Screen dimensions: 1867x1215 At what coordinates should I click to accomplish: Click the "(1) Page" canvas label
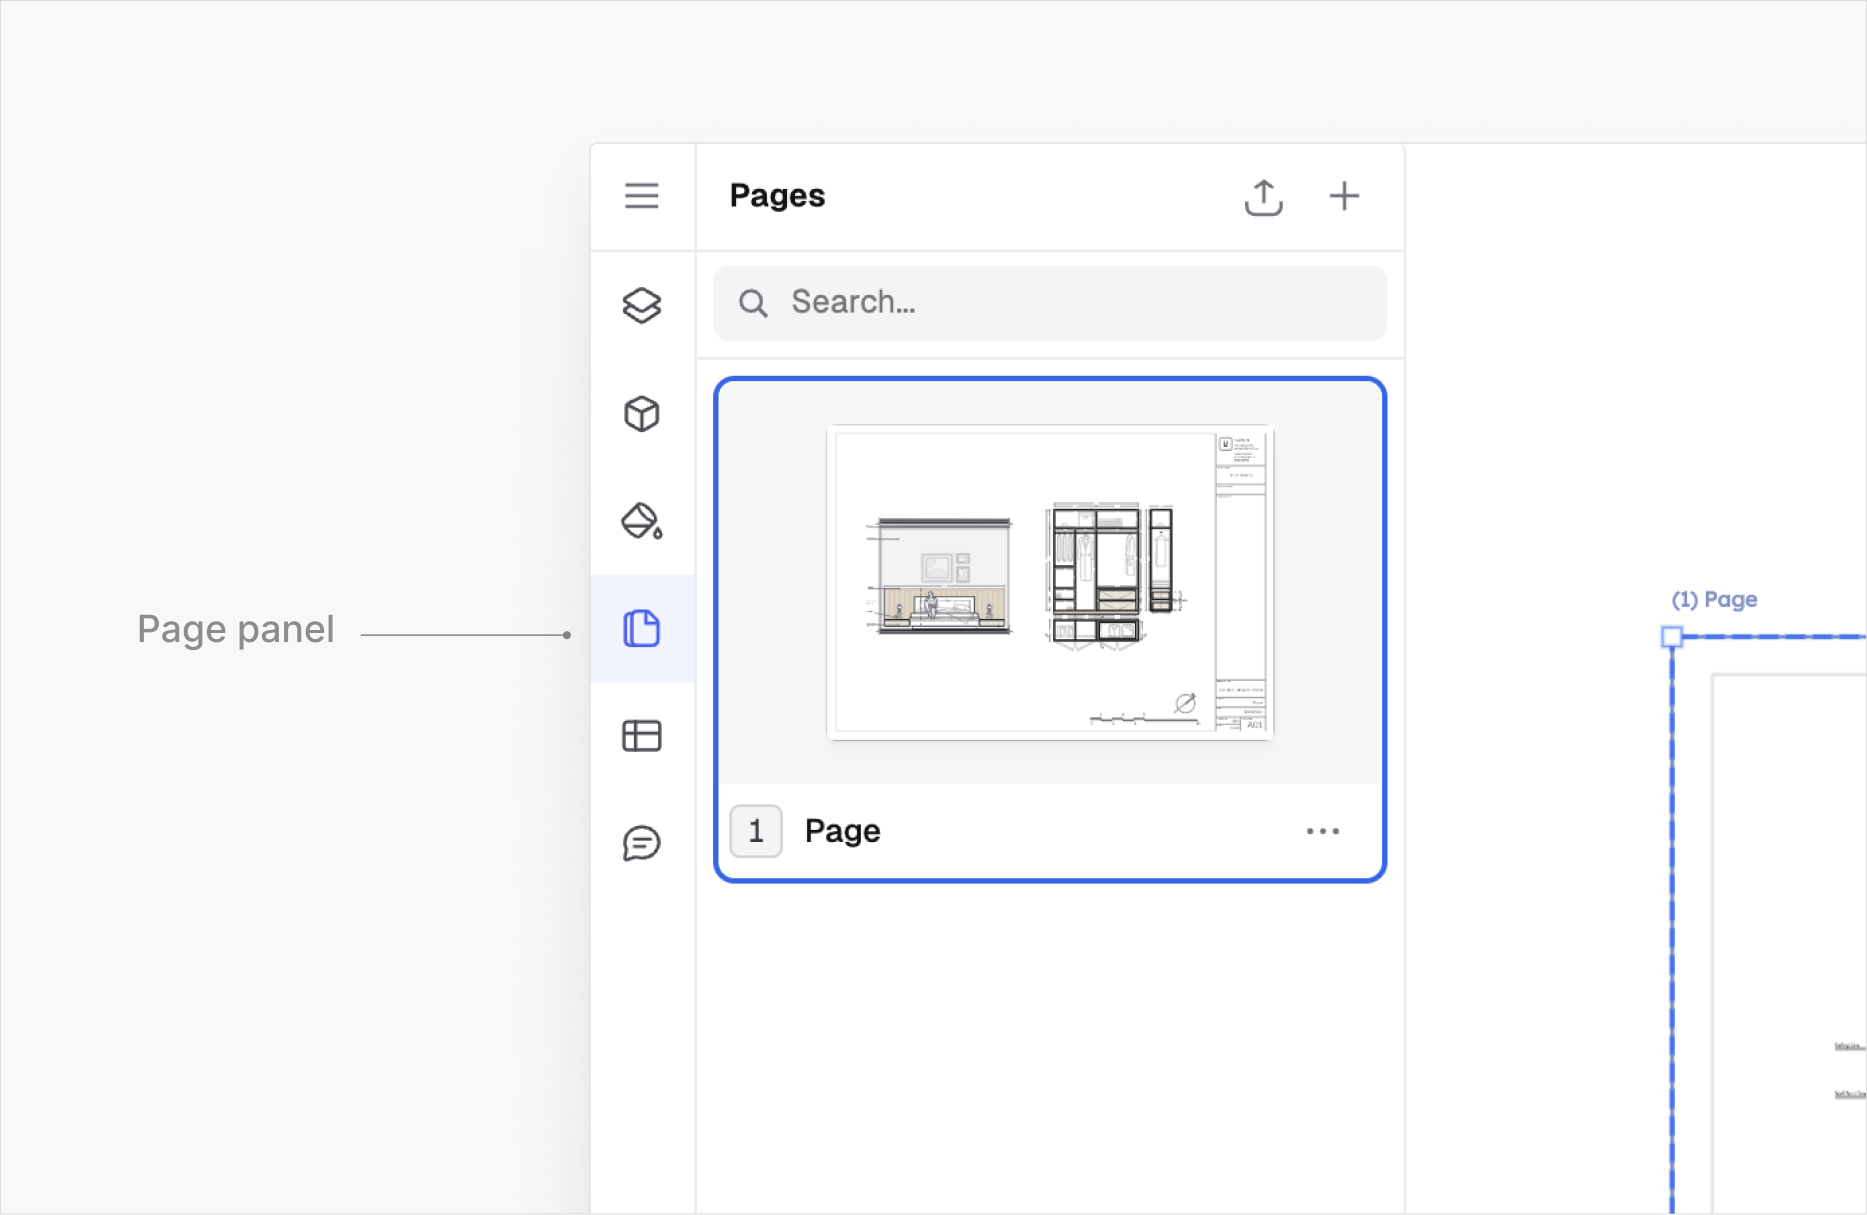(x=1714, y=600)
